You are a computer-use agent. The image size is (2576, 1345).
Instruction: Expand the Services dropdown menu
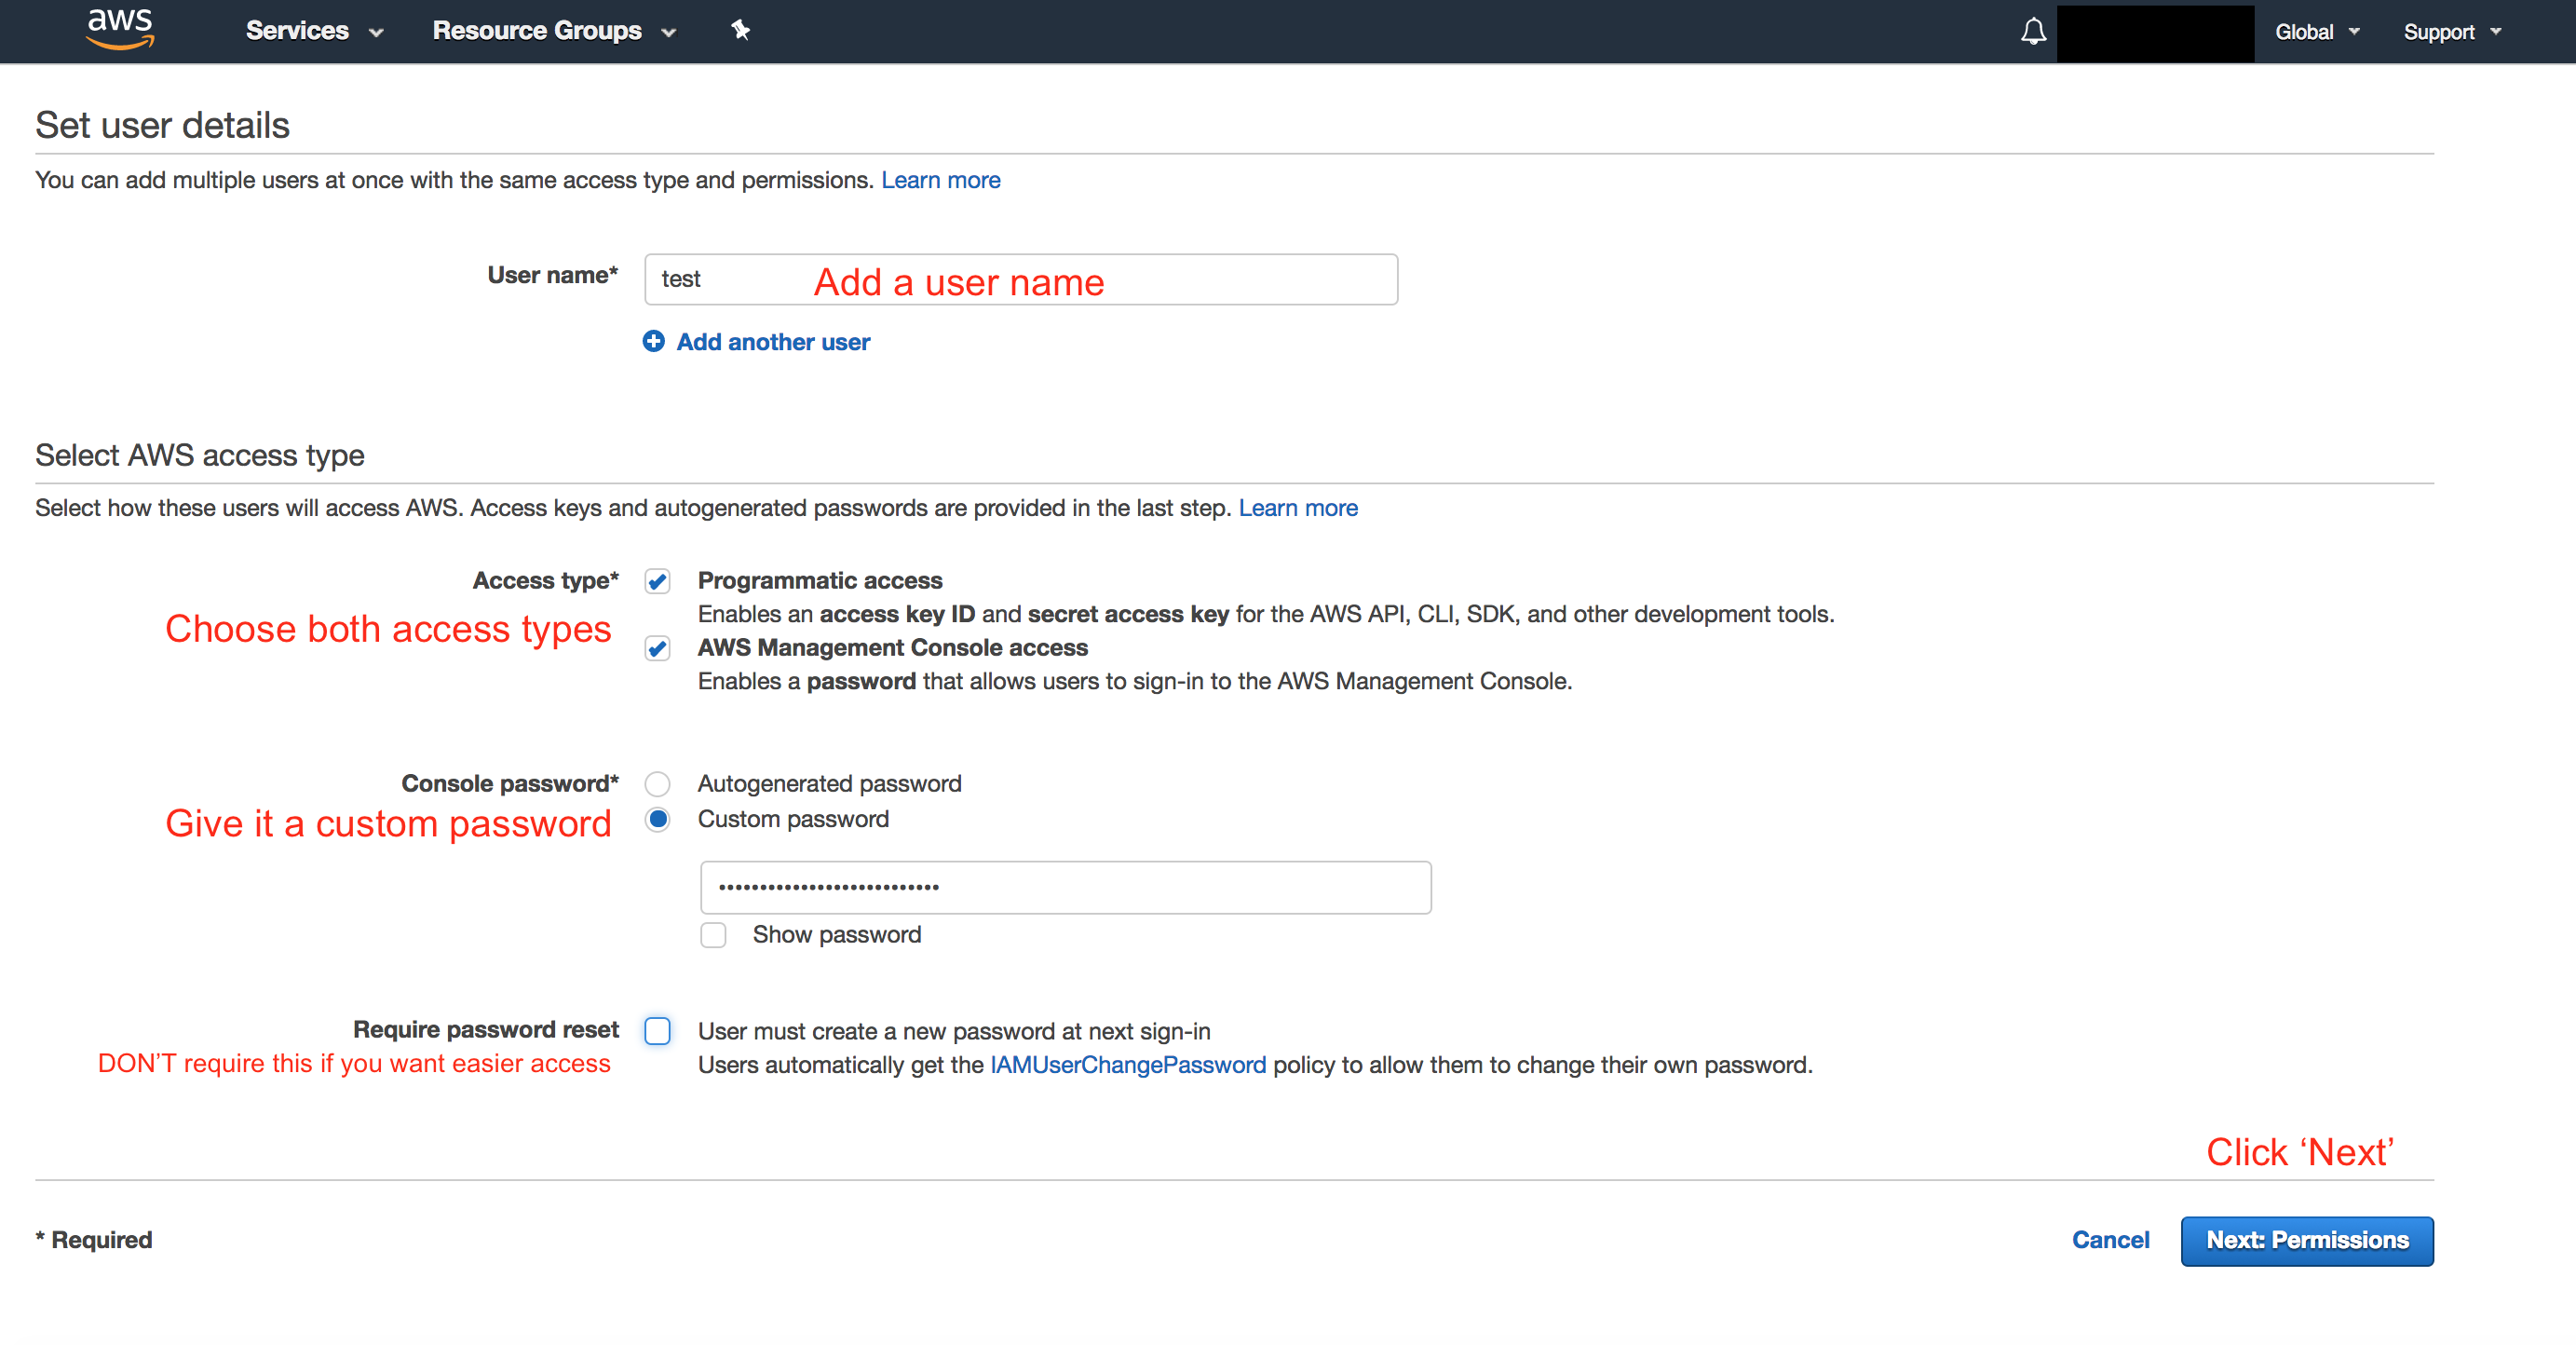(314, 31)
